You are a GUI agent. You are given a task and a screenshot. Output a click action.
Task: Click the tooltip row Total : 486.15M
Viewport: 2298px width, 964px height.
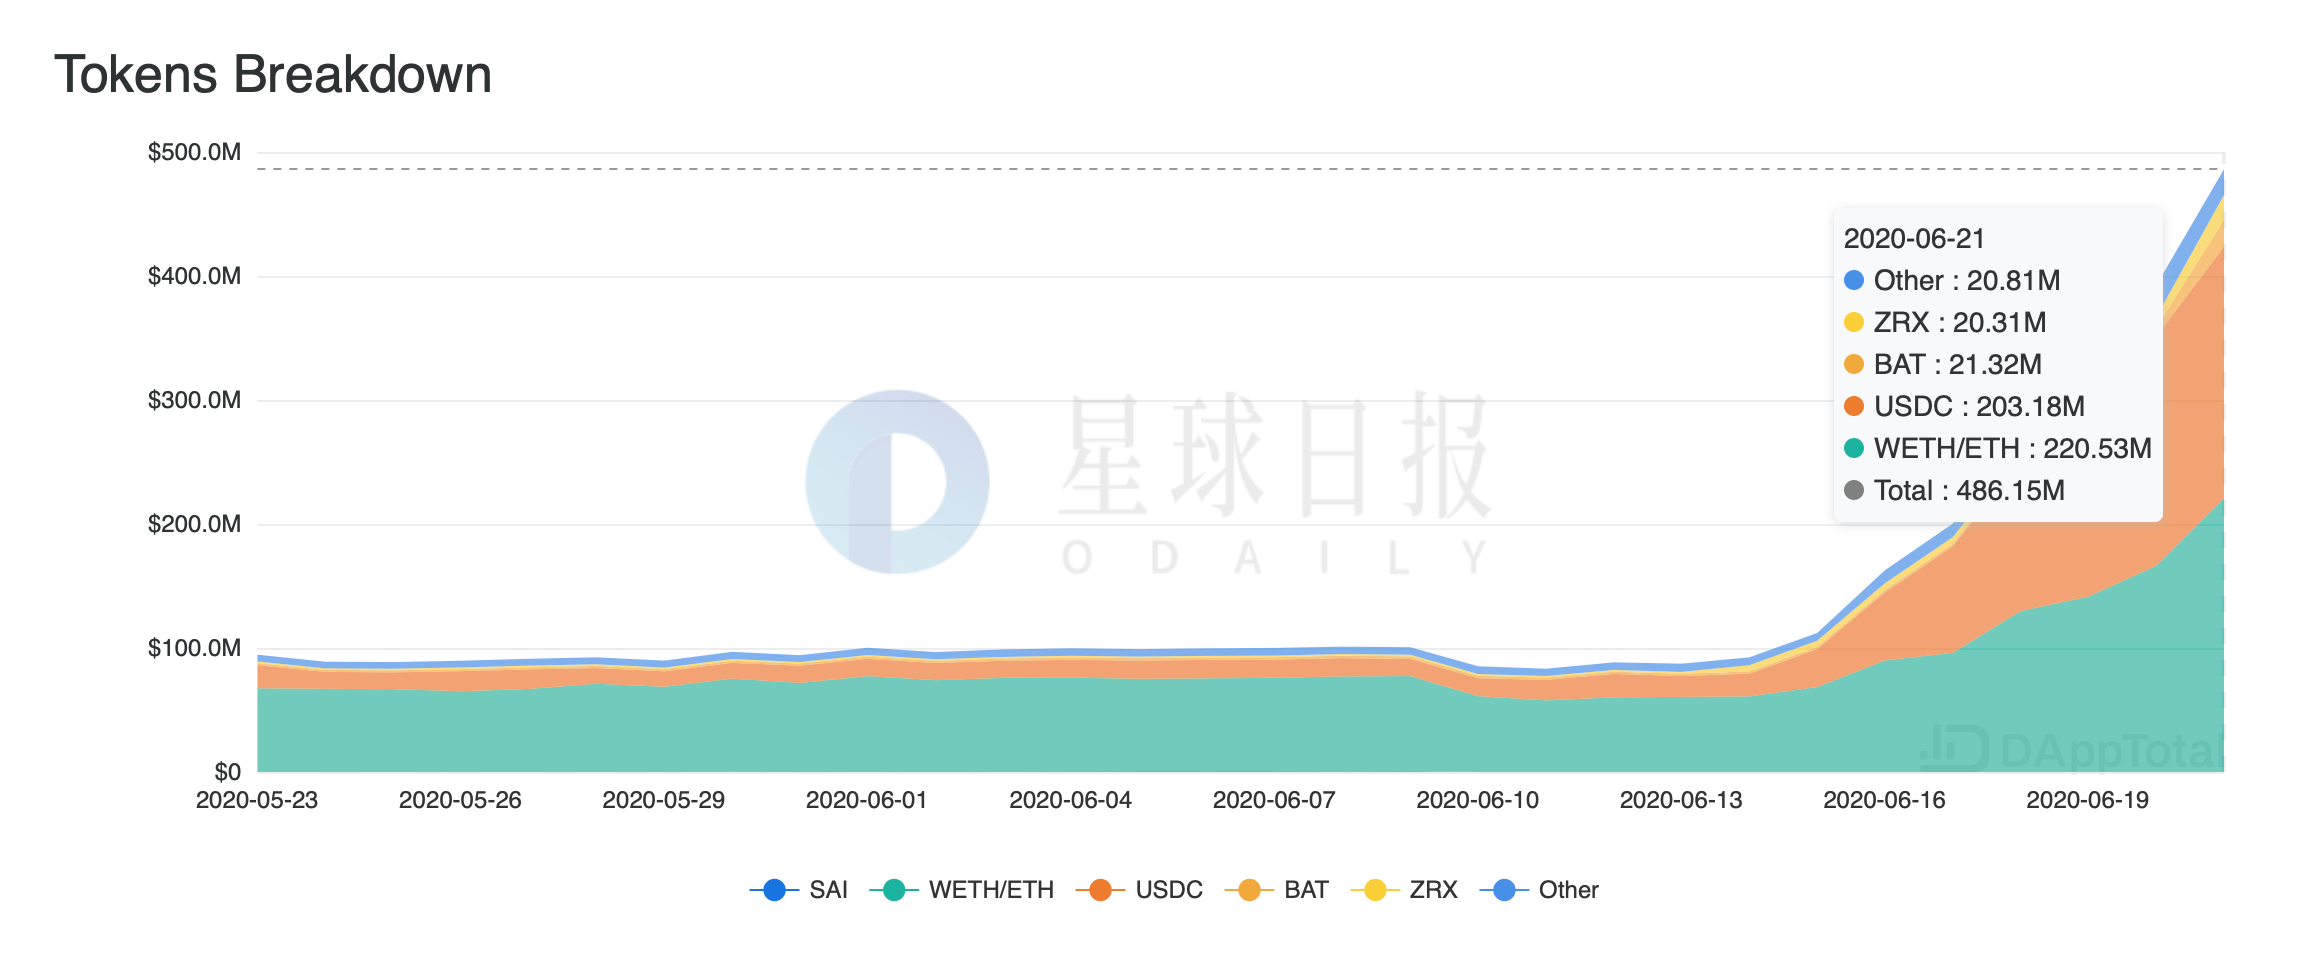pos(1954,491)
